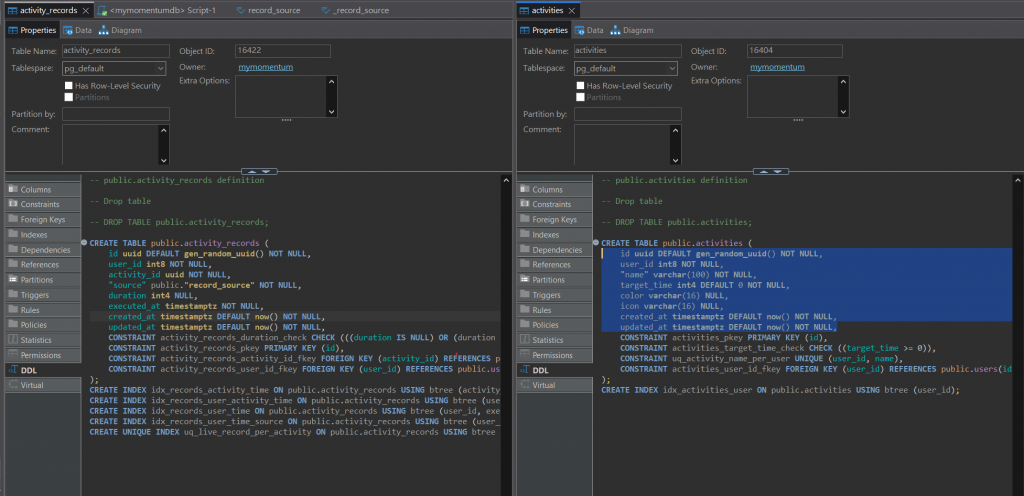Enable Has Row-Level Security for activity_records

69,85
